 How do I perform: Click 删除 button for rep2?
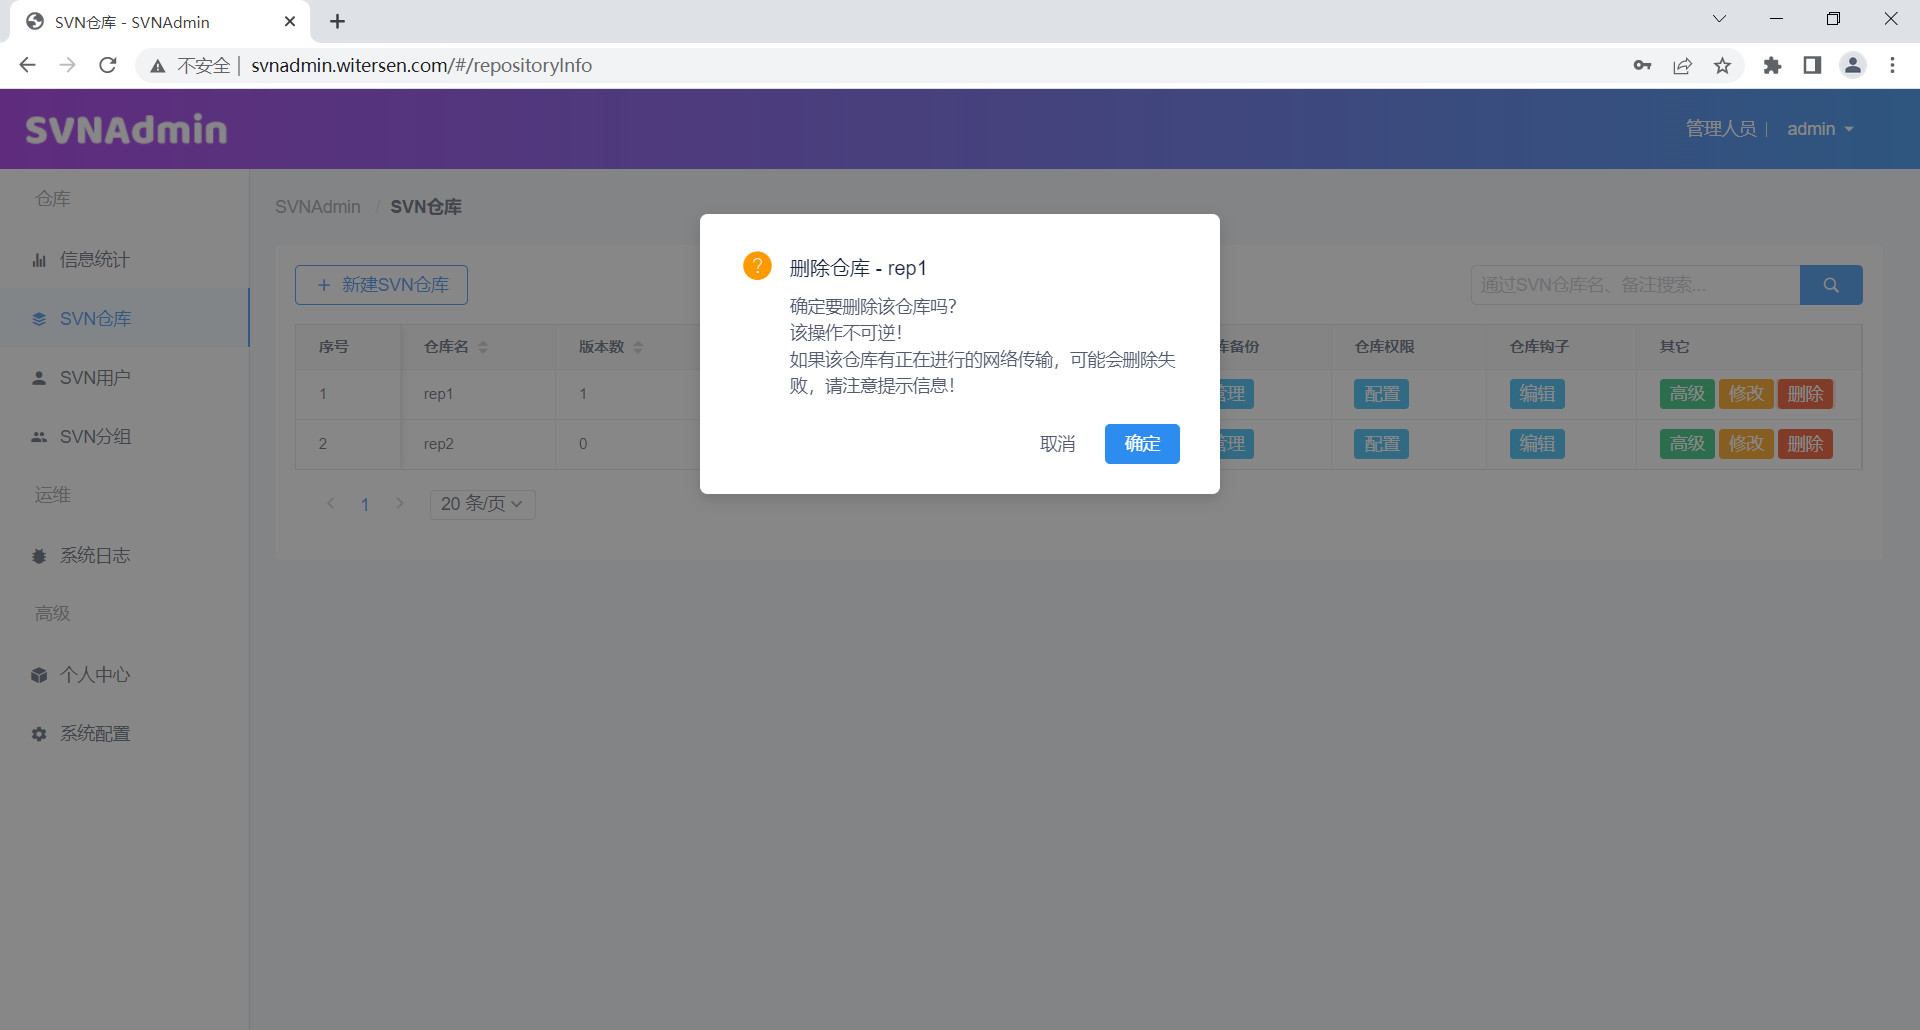pyautogui.click(x=1805, y=444)
